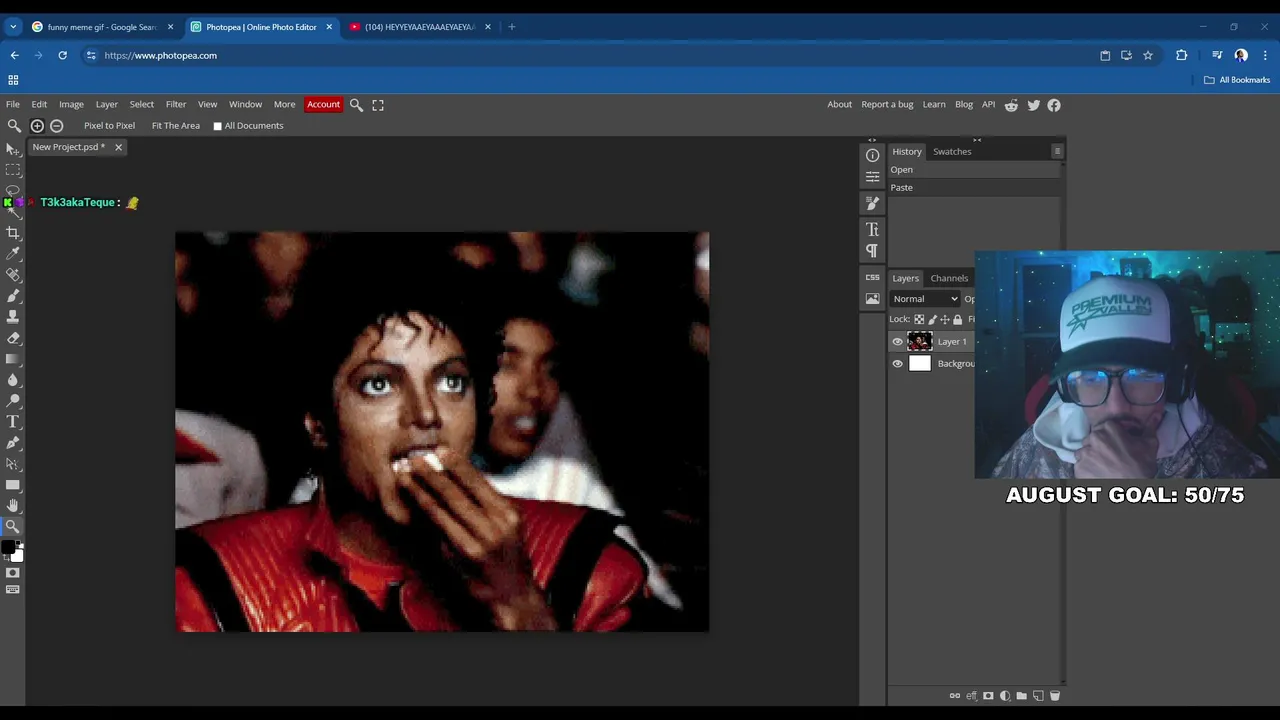This screenshot has width=1280, height=720.
Task: Select the Type tool
Action: point(12,422)
